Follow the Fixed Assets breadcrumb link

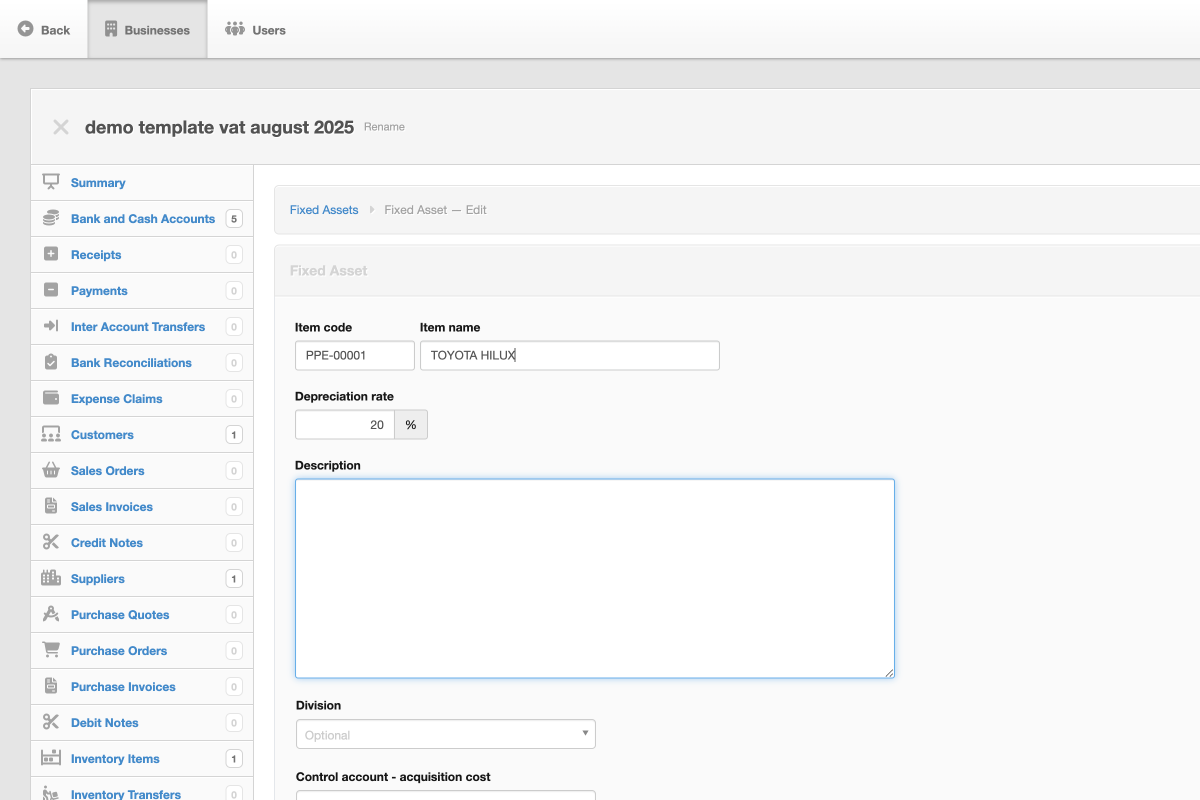324,210
